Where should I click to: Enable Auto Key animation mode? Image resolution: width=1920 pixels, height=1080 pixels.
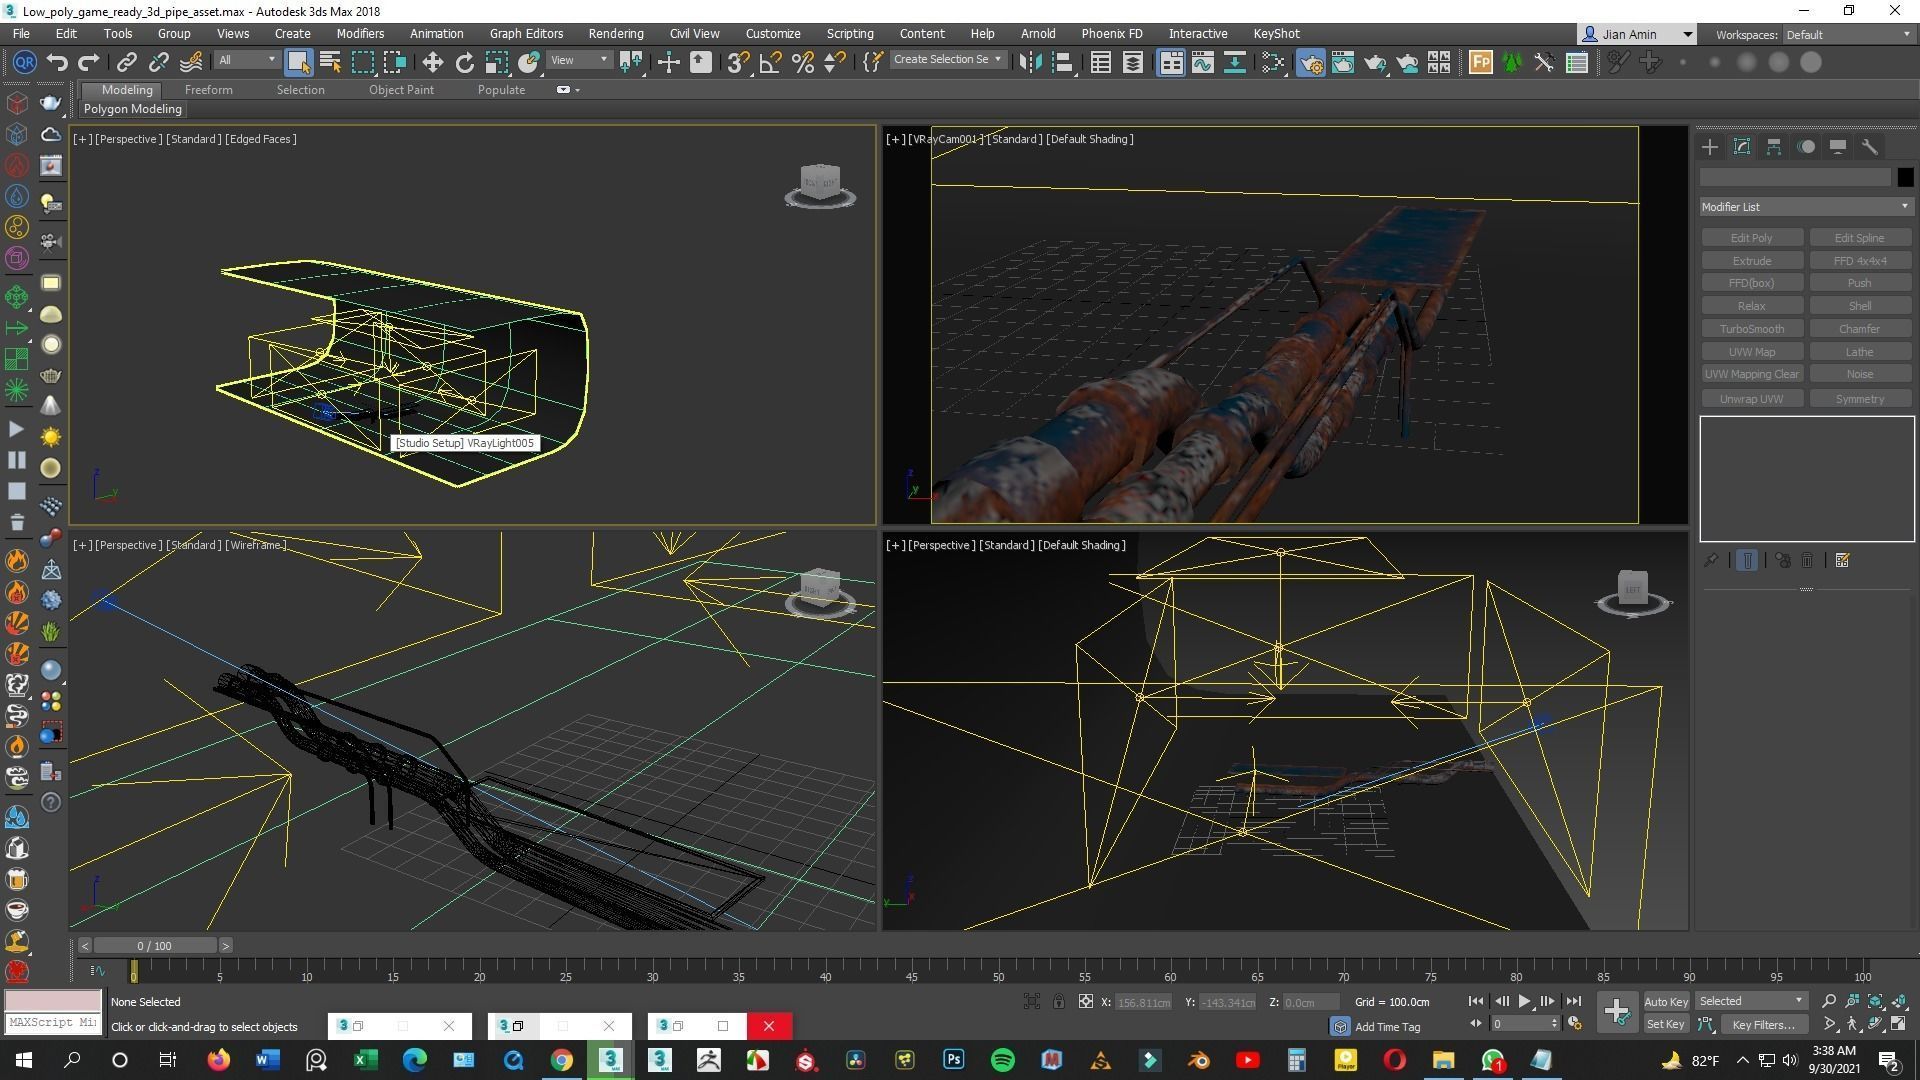(x=1666, y=1001)
